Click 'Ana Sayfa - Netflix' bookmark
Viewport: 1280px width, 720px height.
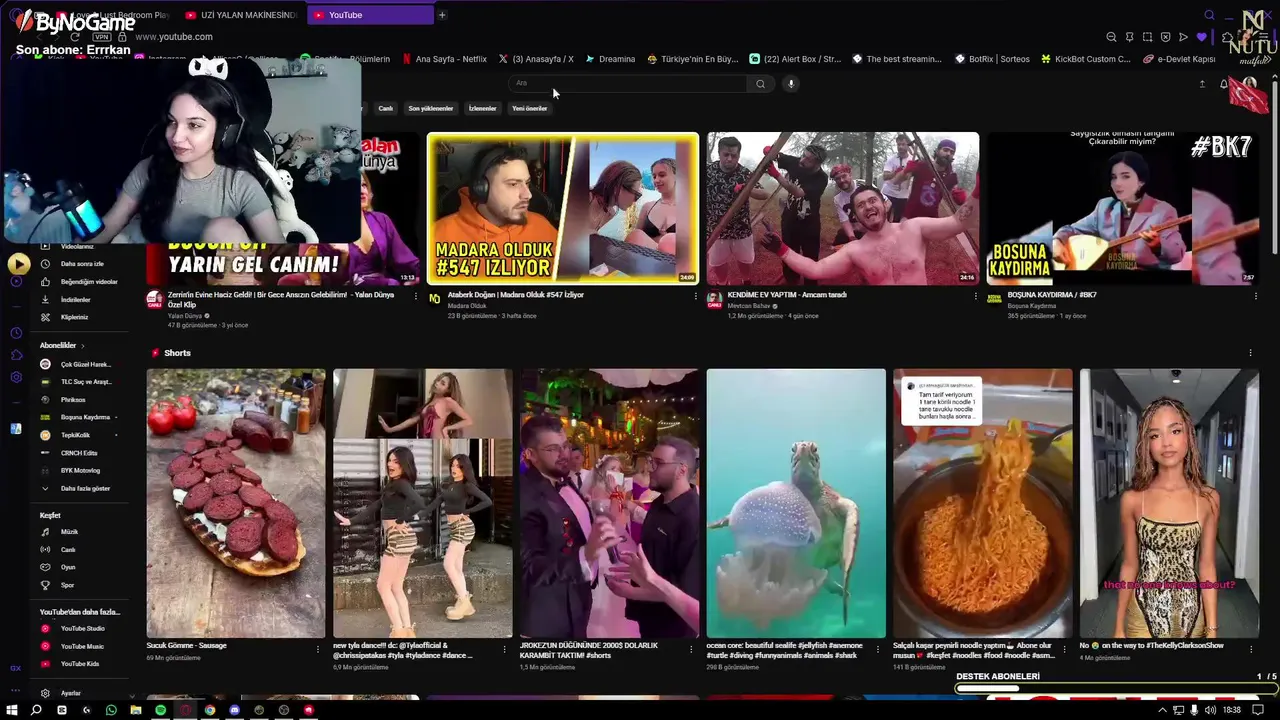coord(444,59)
